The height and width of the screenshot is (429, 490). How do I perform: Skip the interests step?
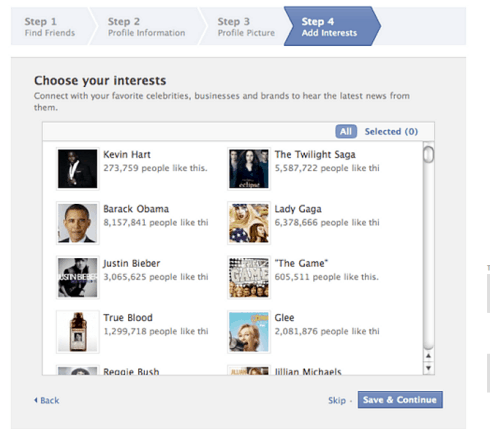point(337,400)
